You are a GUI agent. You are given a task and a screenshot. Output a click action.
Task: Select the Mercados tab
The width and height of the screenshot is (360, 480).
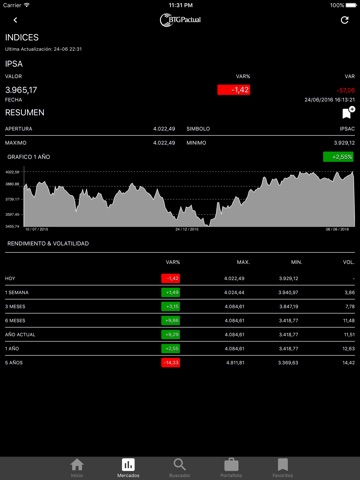point(128,468)
